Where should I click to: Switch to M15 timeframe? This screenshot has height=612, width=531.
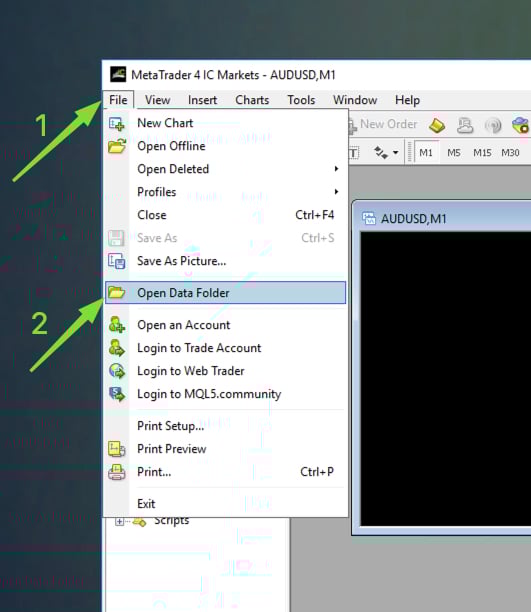point(482,153)
